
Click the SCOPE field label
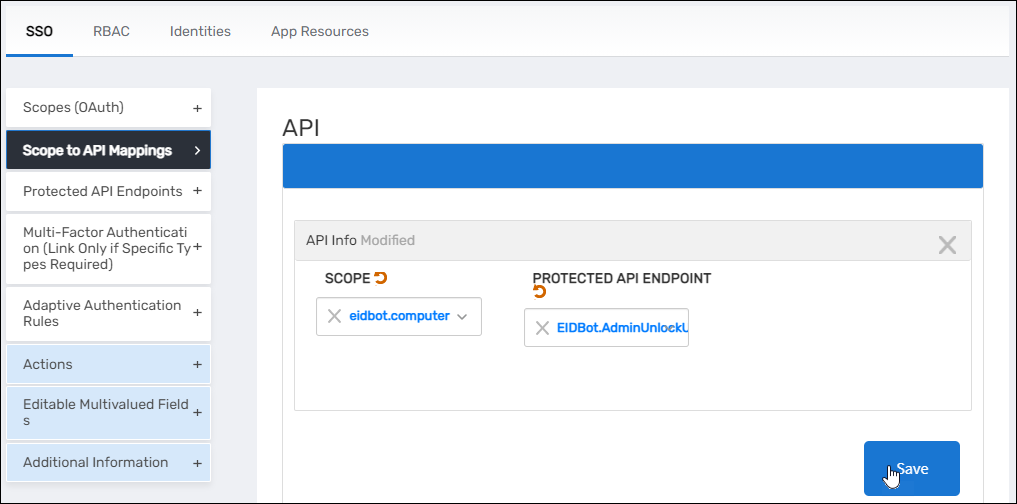coord(347,278)
